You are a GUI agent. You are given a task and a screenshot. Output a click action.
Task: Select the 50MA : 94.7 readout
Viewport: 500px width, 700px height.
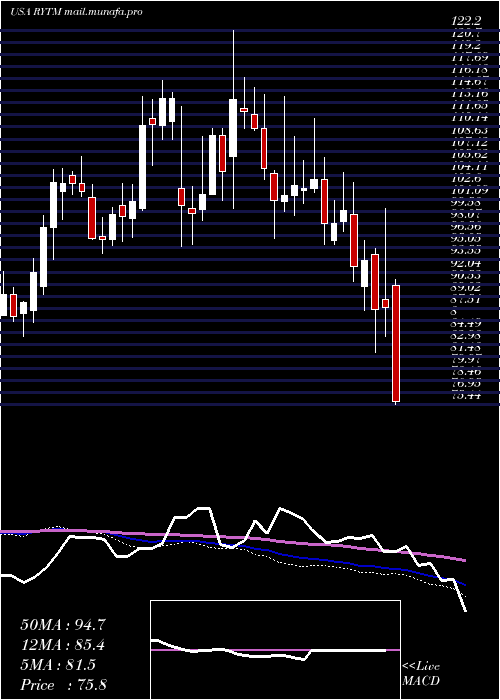pyautogui.click(x=63, y=625)
